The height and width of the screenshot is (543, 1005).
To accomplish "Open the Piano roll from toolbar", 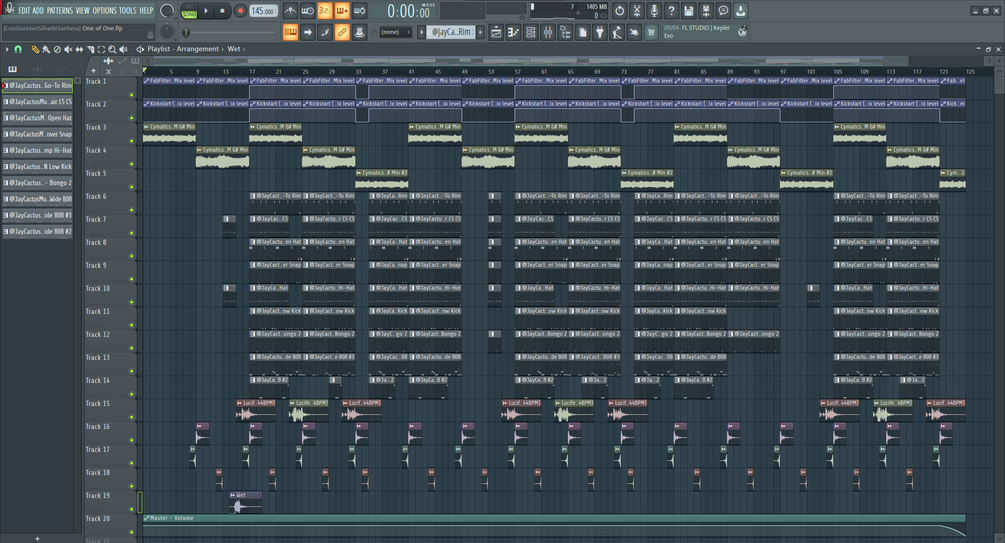I will (513, 32).
